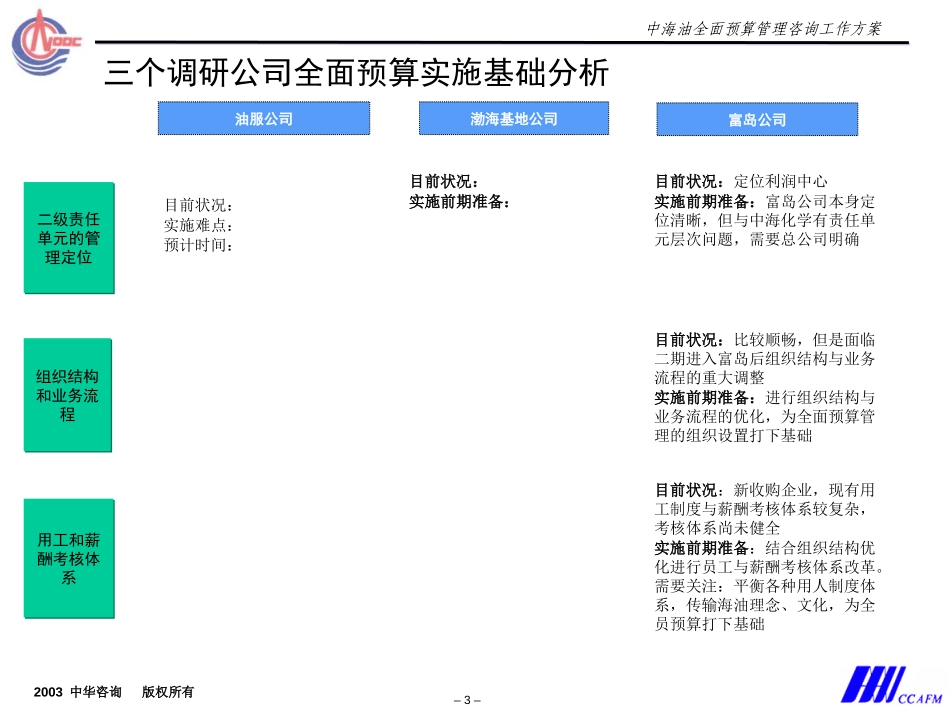Click 实施难点 under 油服公司
Screen dimensions: 950x713
(x=198, y=225)
